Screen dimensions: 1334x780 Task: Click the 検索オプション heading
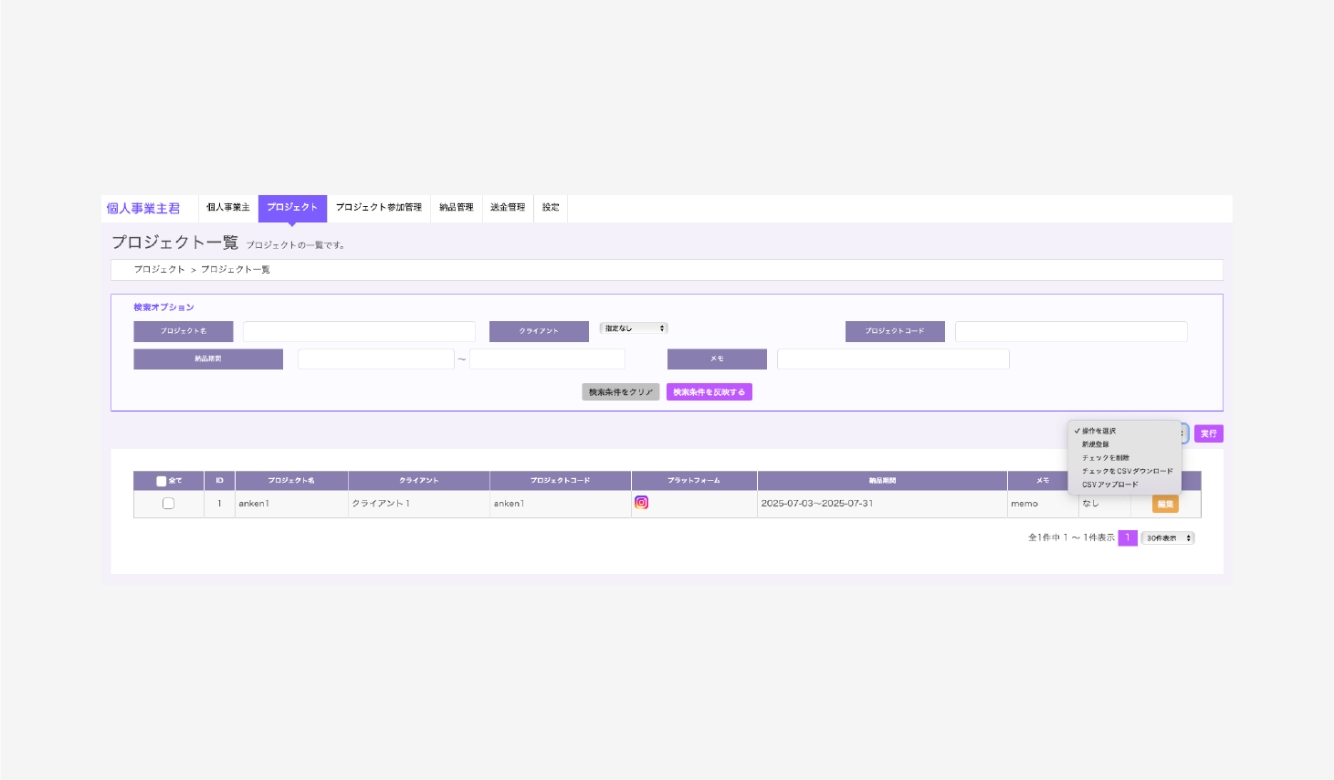tap(164, 307)
